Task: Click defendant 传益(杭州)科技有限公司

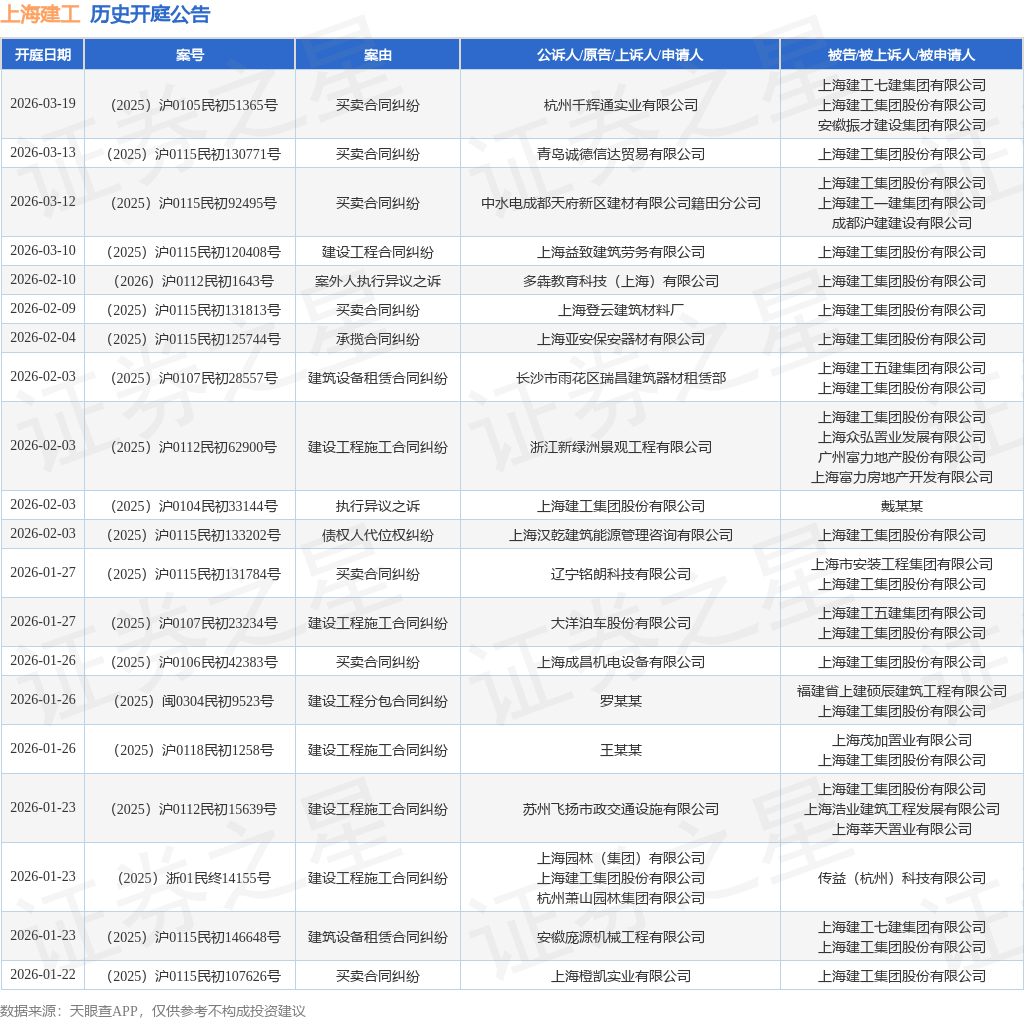Action: (902, 878)
